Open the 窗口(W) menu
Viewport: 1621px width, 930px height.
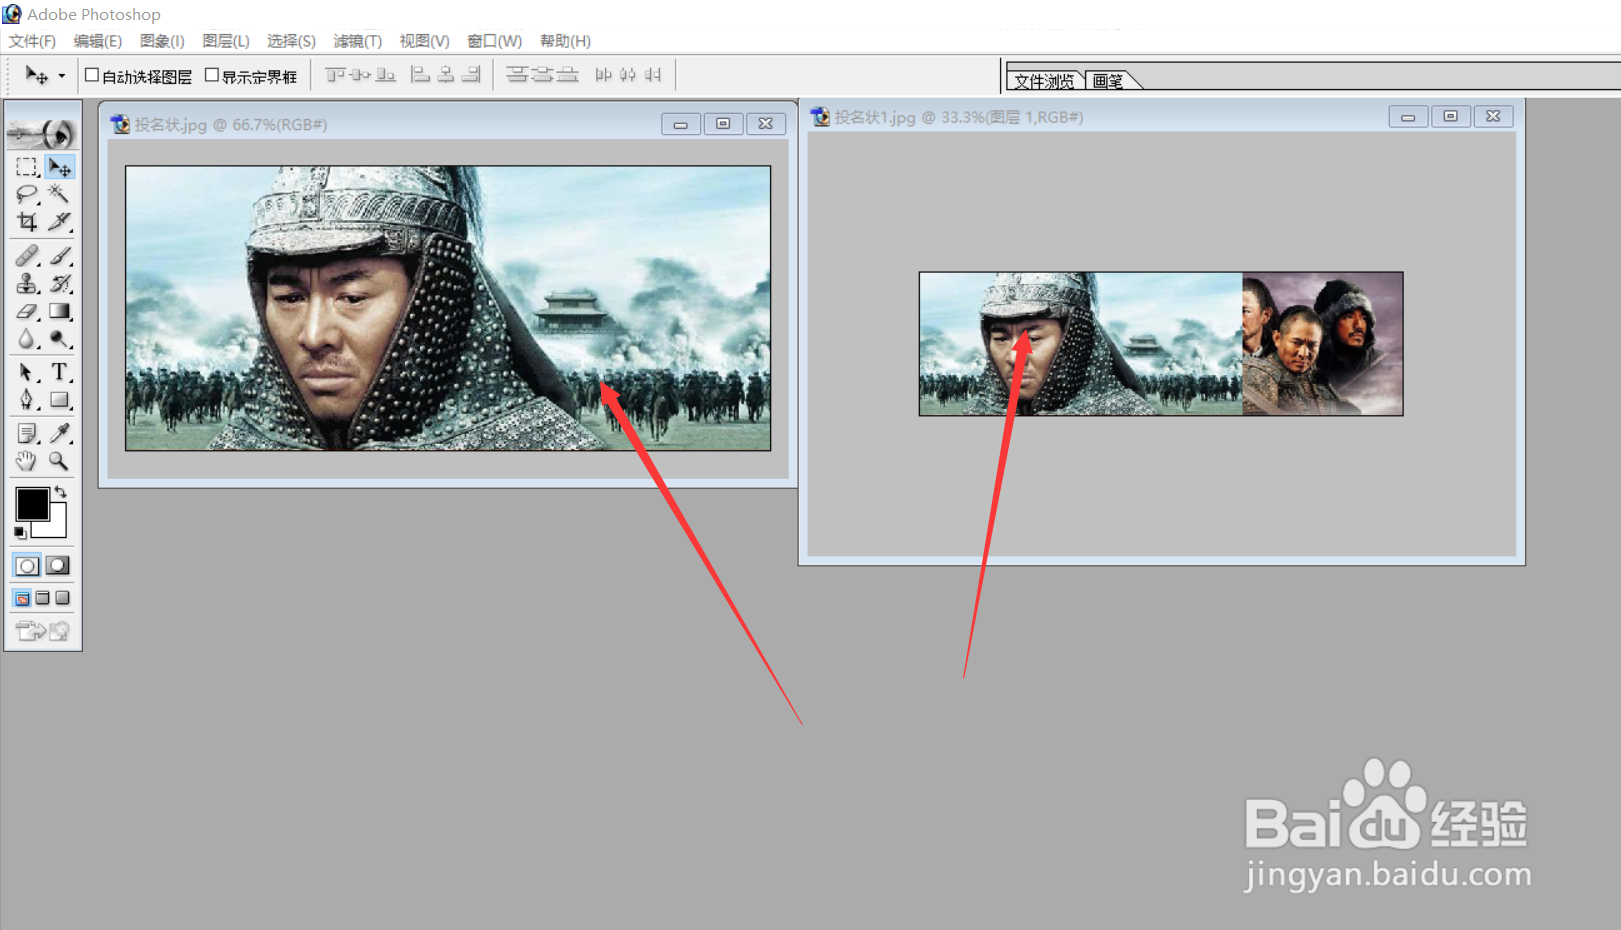click(x=495, y=41)
